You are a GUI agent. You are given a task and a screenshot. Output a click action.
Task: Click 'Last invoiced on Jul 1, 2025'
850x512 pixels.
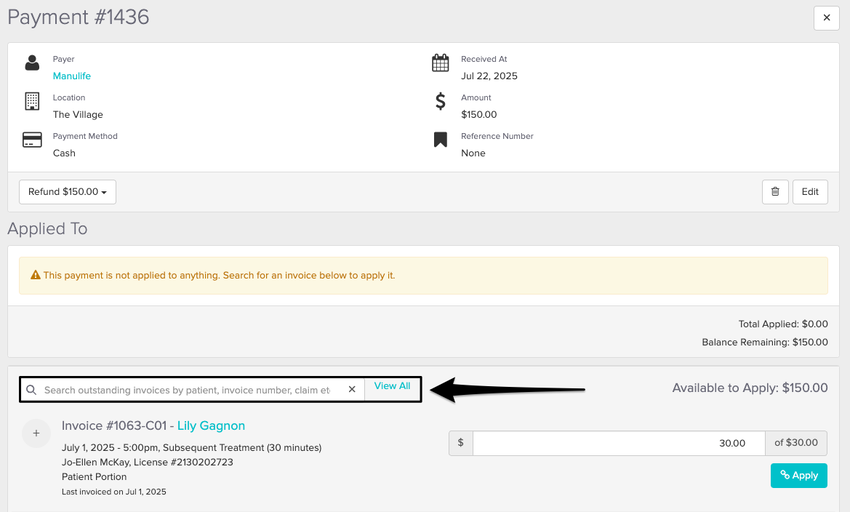[x=114, y=492]
